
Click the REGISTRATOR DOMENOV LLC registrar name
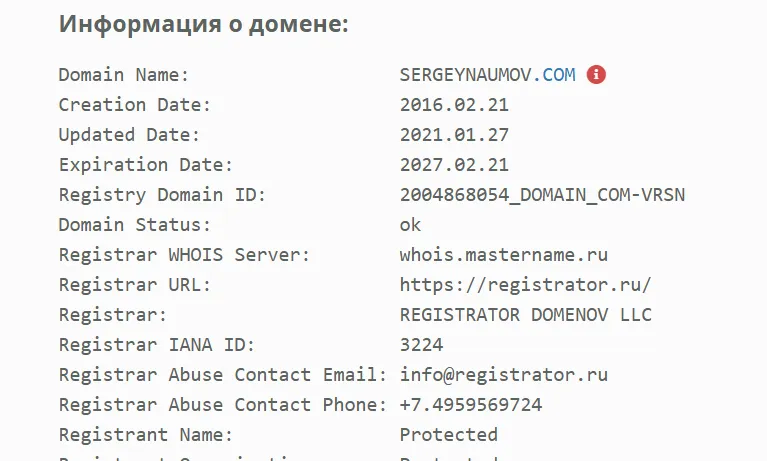coord(526,315)
